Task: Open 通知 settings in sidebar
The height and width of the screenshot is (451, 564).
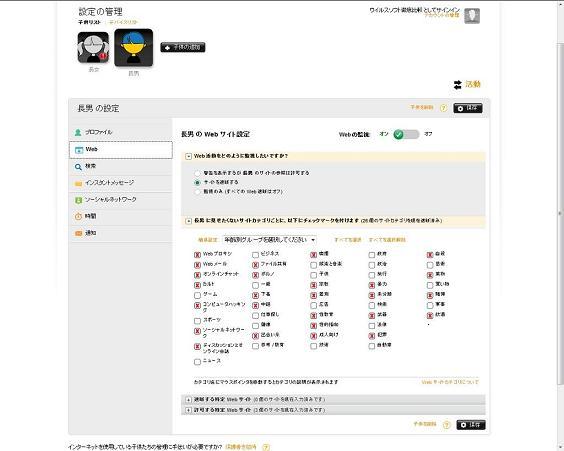Action: [121, 233]
